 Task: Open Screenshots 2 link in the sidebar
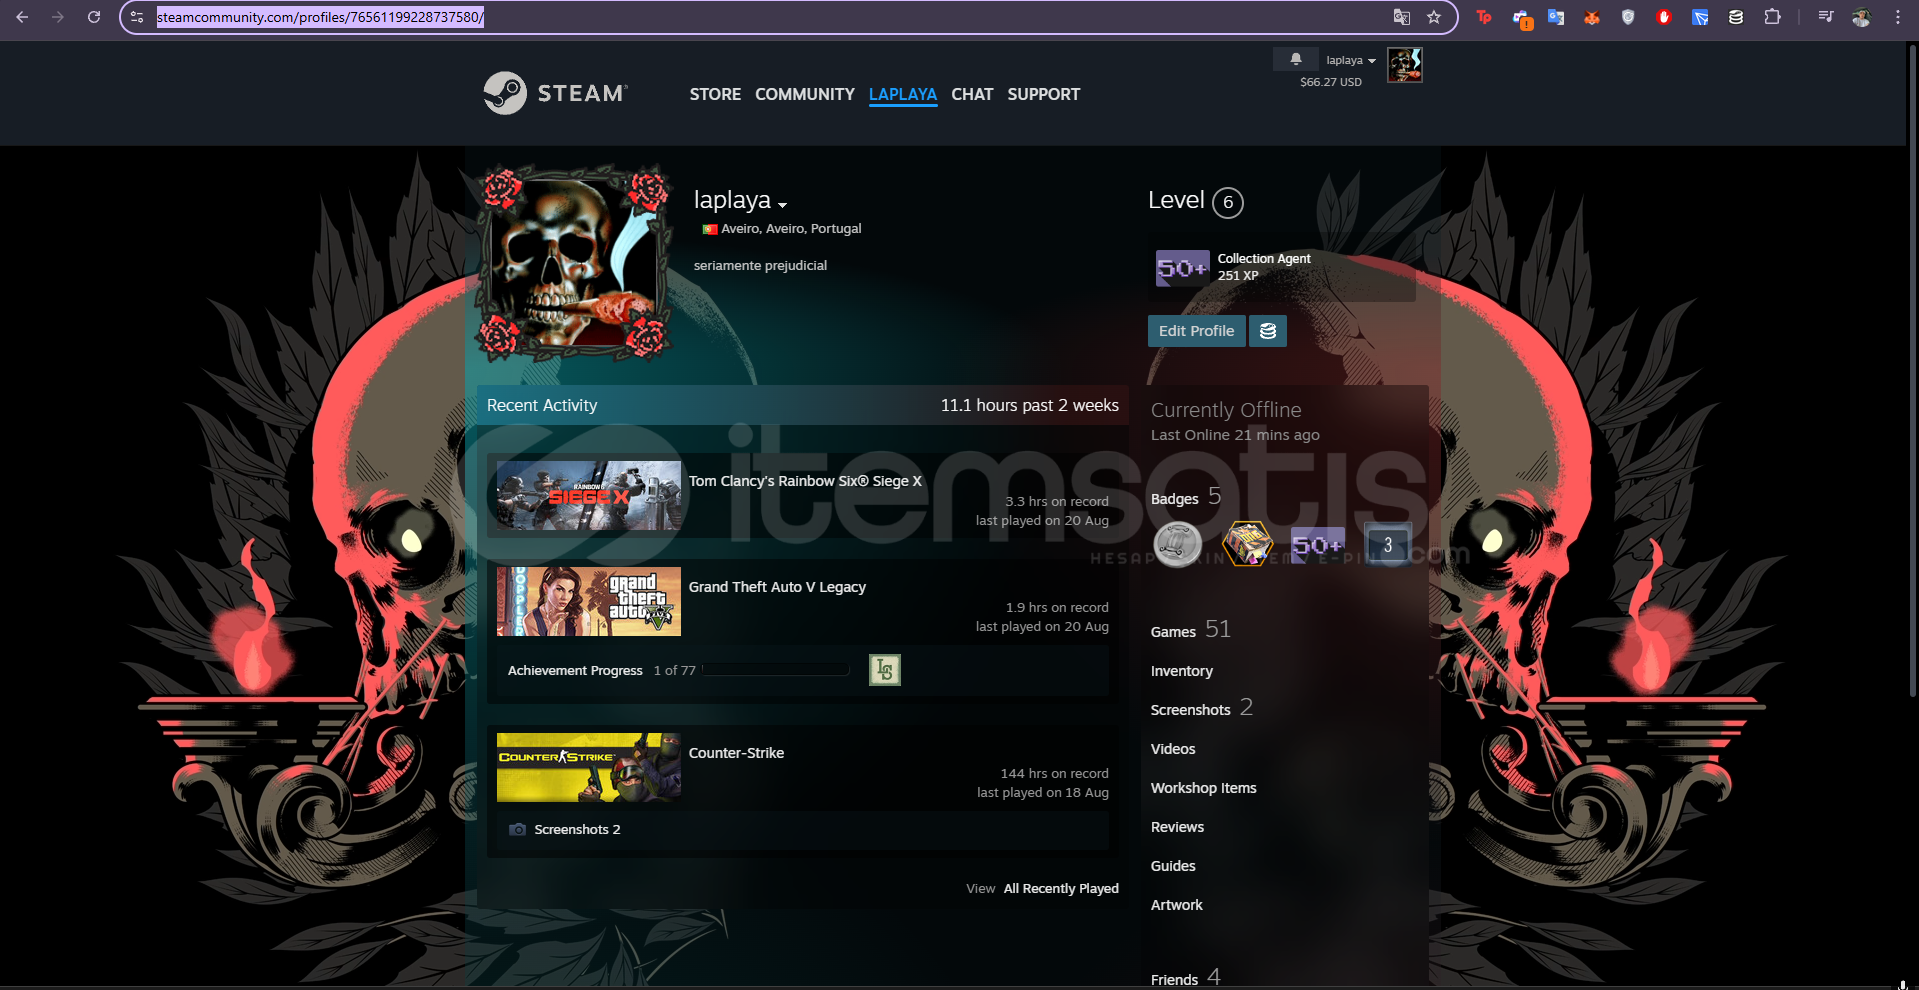[1202, 708]
